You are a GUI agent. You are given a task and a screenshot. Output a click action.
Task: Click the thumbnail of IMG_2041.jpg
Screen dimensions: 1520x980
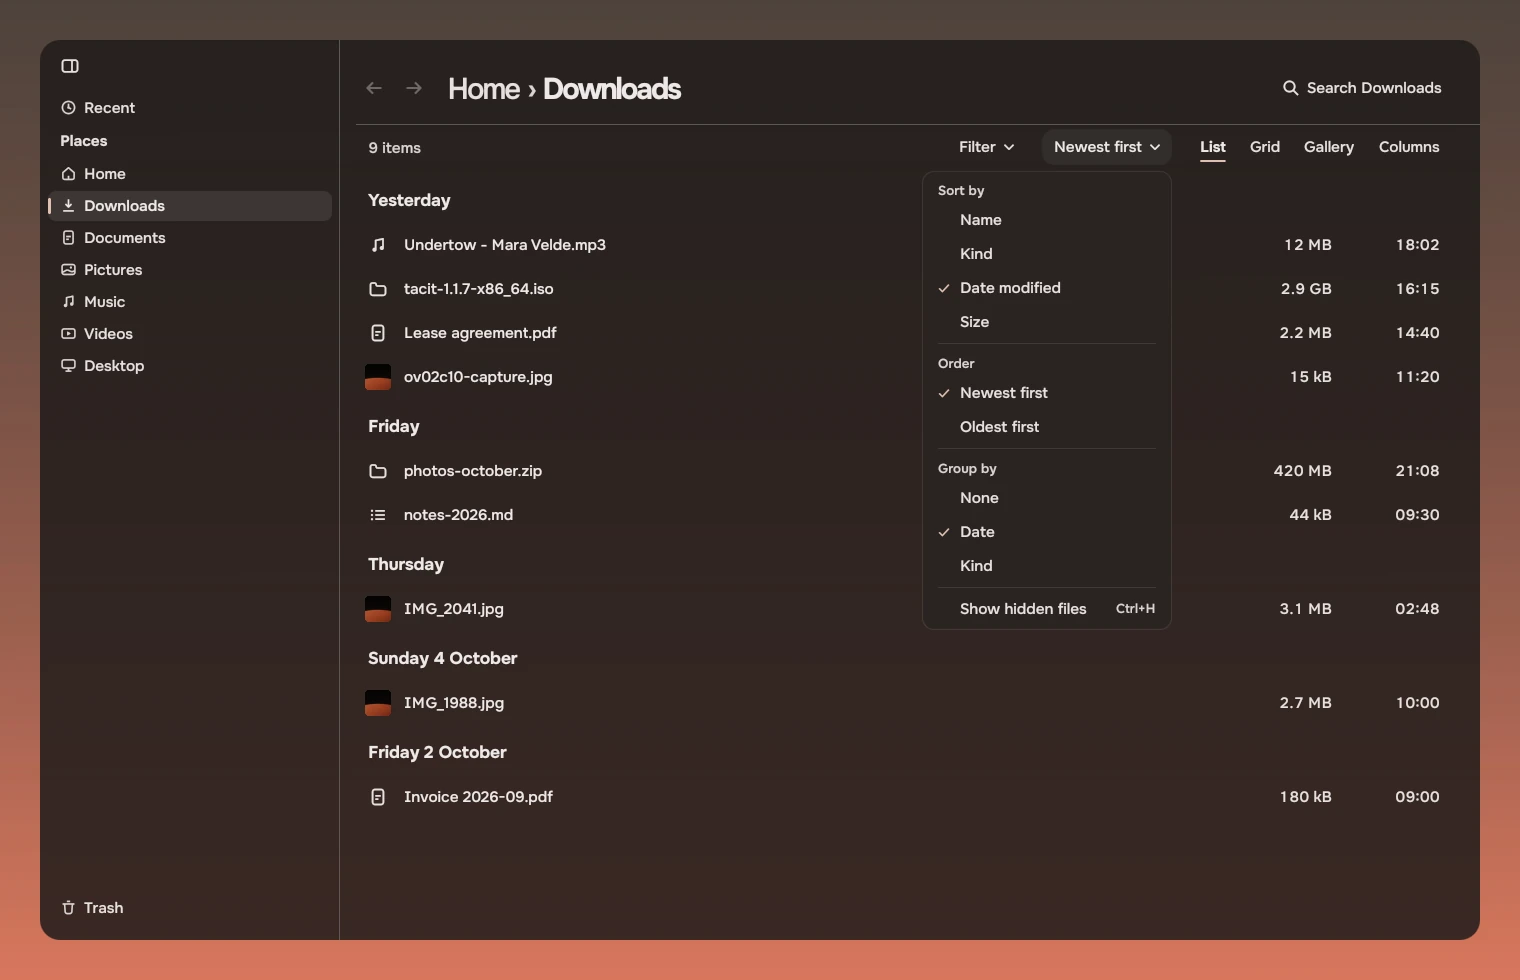coord(378,609)
